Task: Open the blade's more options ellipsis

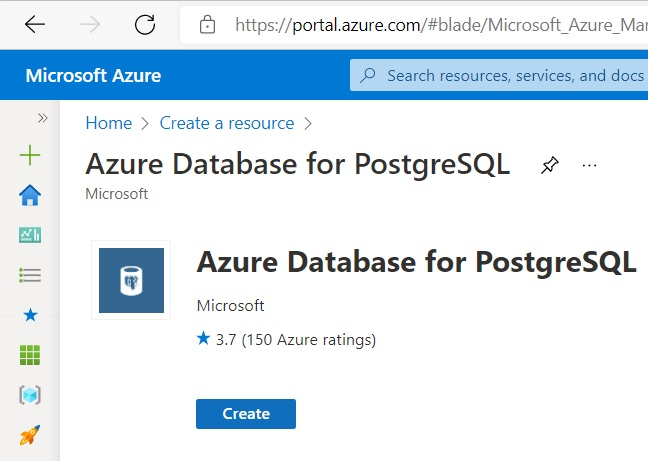Action: (x=589, y=166)
